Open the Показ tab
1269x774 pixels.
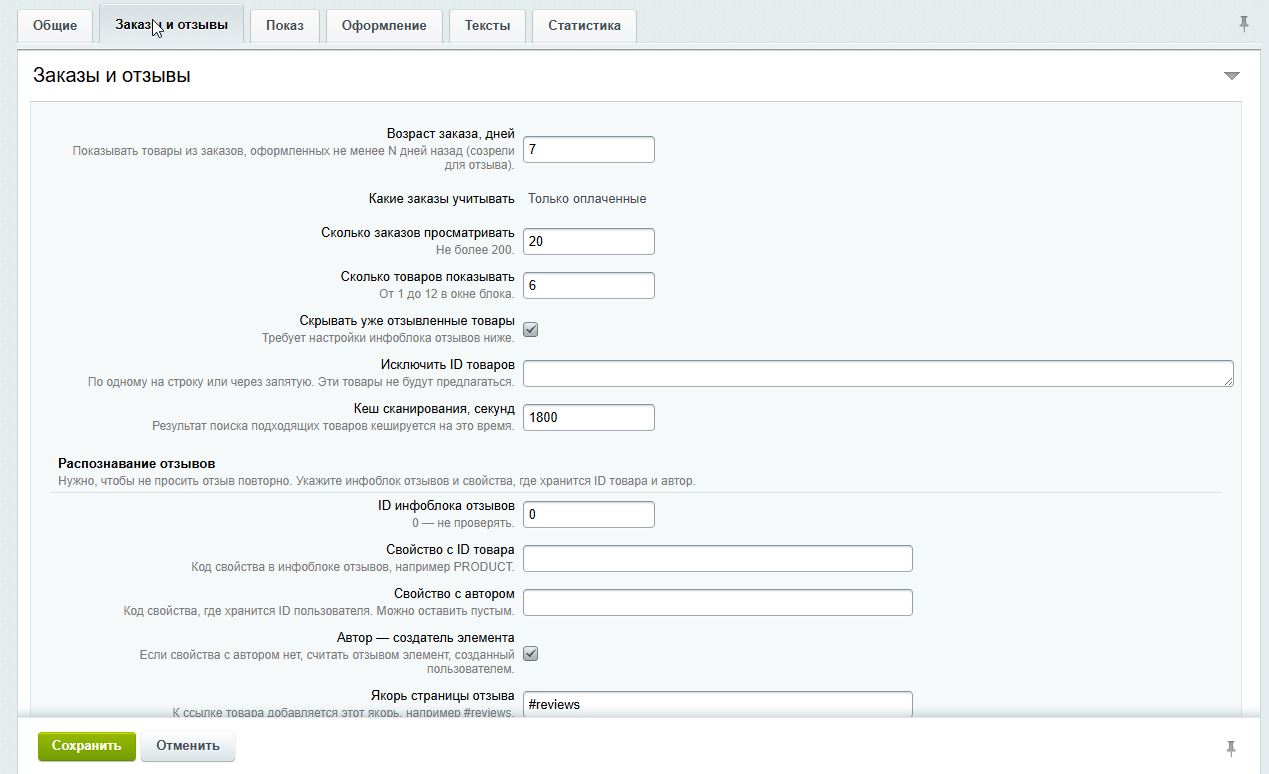(x=285, y=26)
